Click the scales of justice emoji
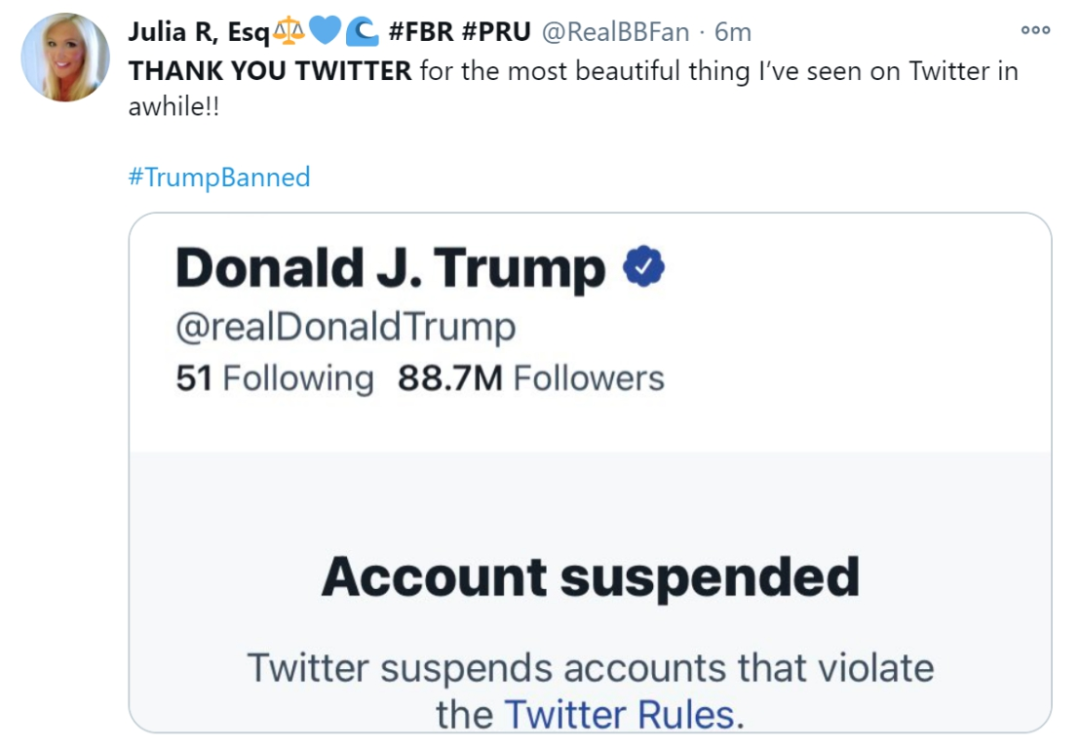1080x750 pixels. (x=289, y=32)
